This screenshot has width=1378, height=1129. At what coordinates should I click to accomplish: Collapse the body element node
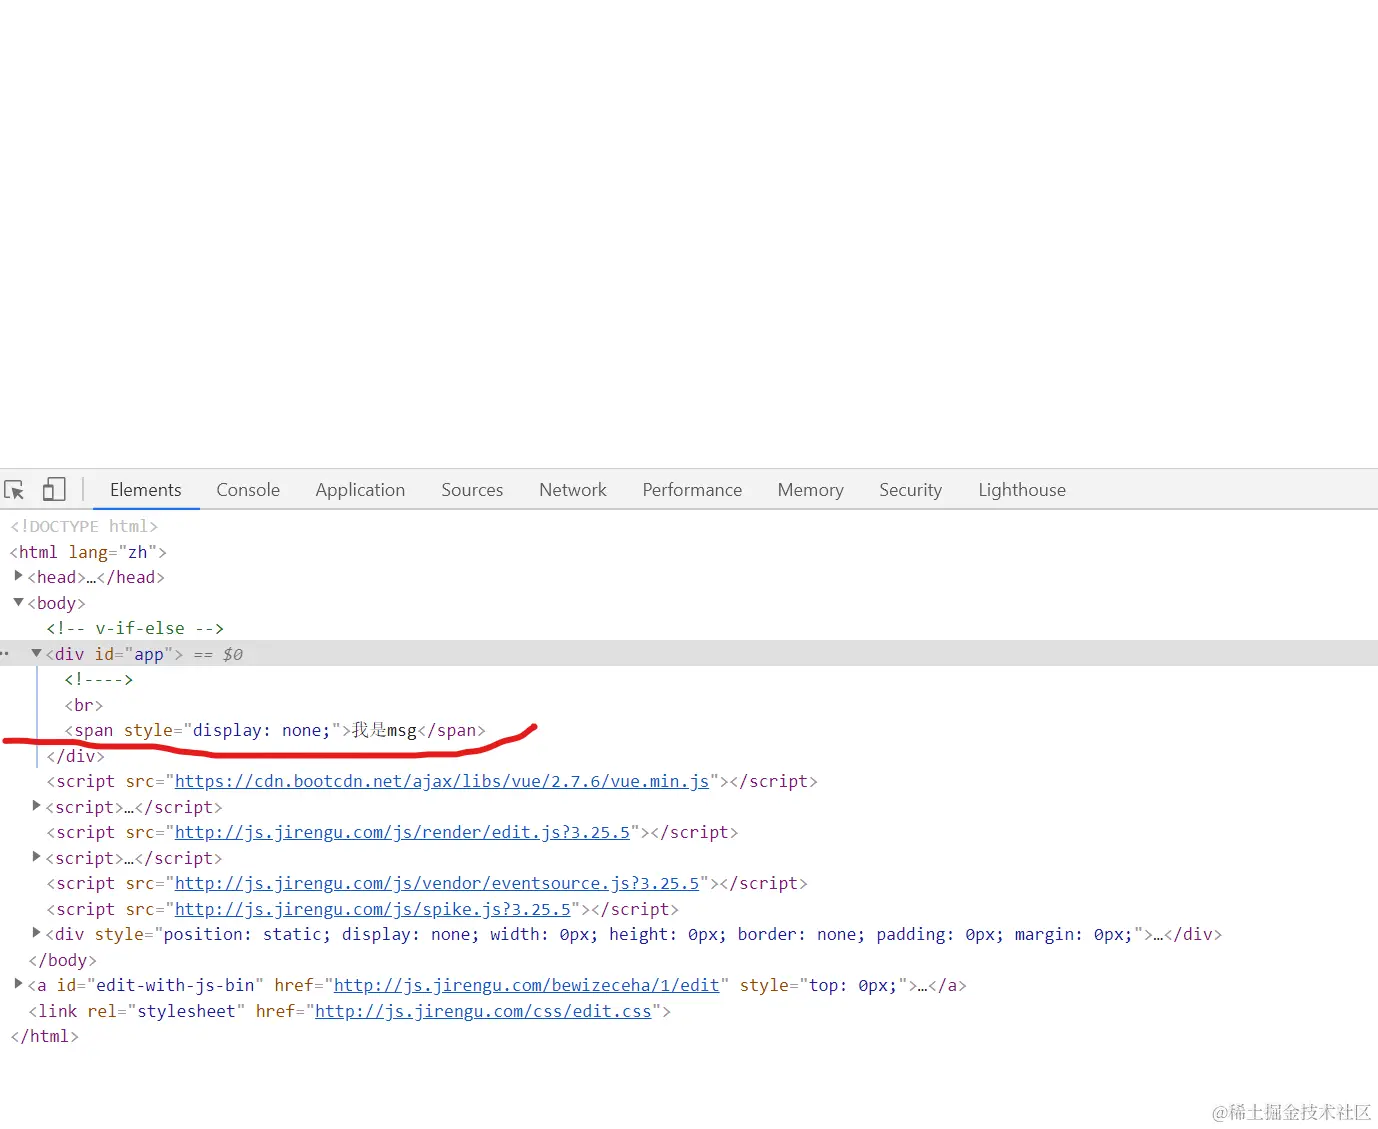(18, 602)
